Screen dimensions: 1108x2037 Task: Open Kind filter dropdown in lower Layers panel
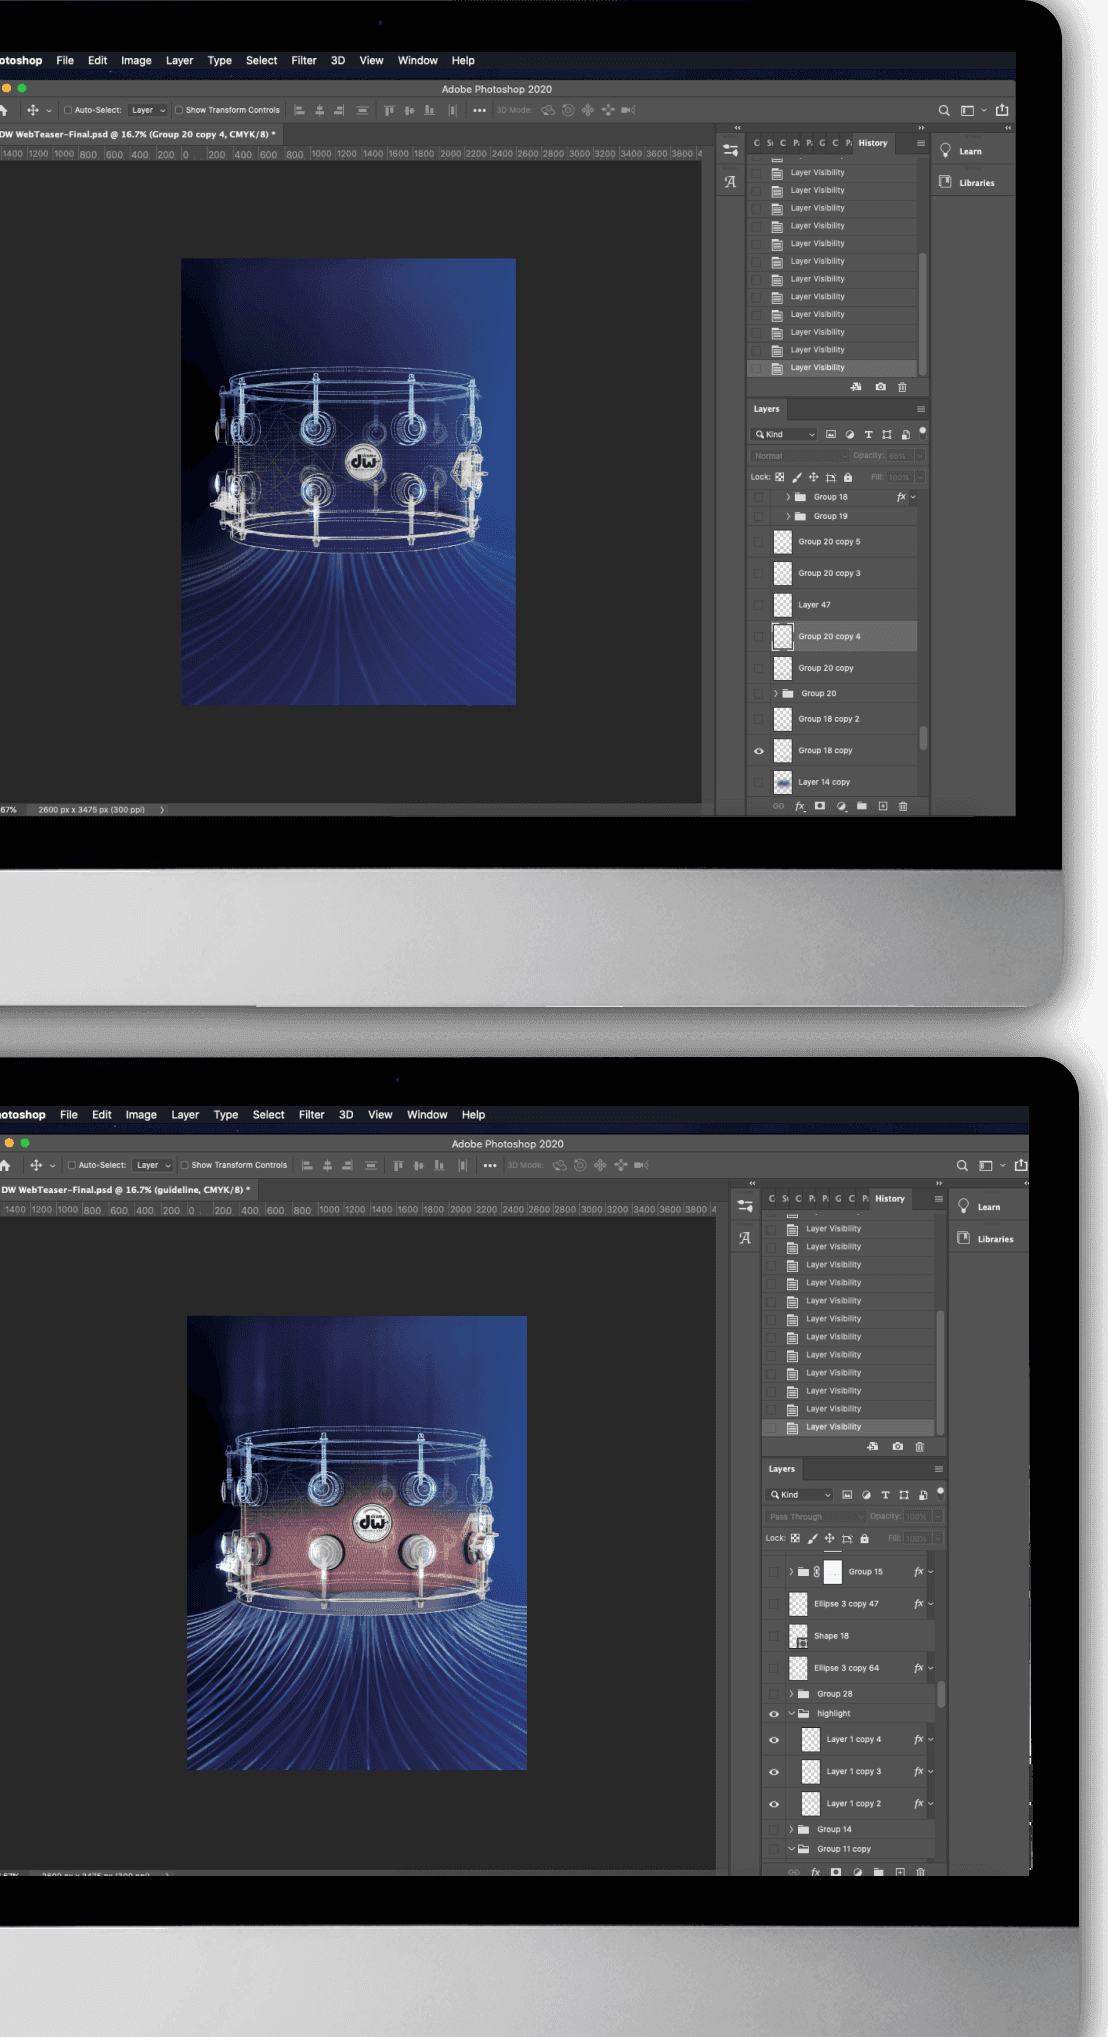pos(799,1495)
